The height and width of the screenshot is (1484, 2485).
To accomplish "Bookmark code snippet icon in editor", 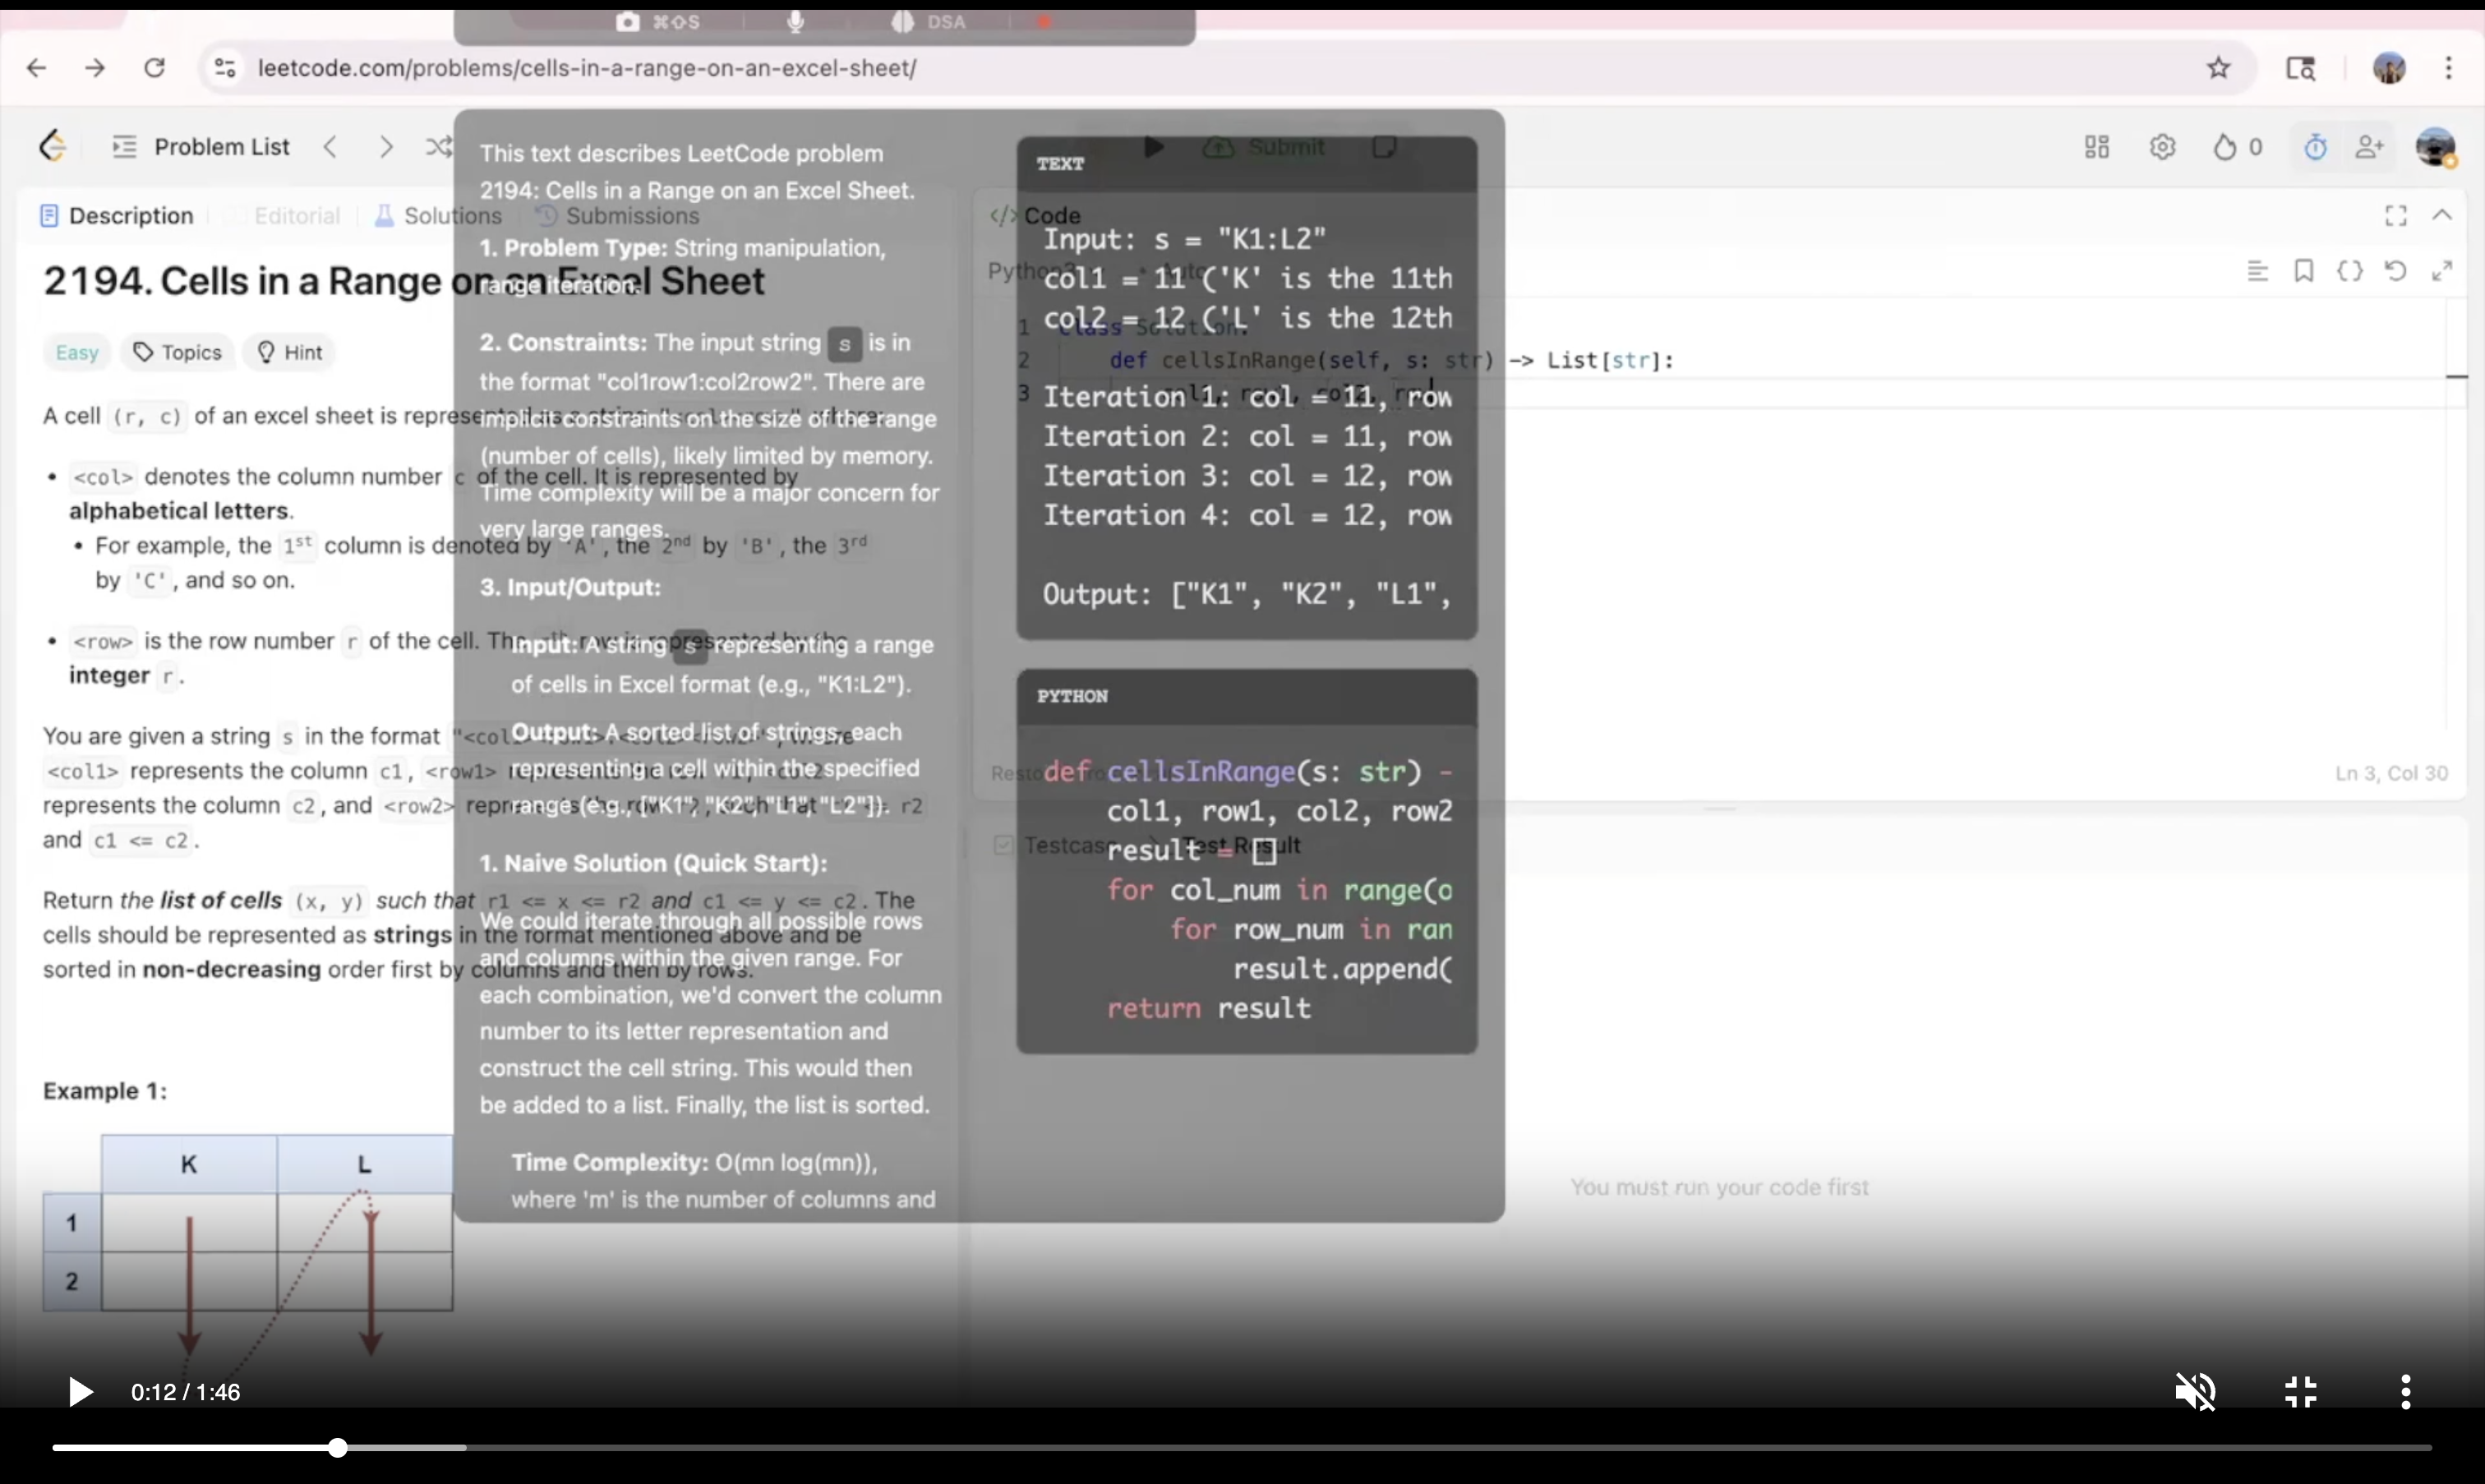I will coord(2303,271).
